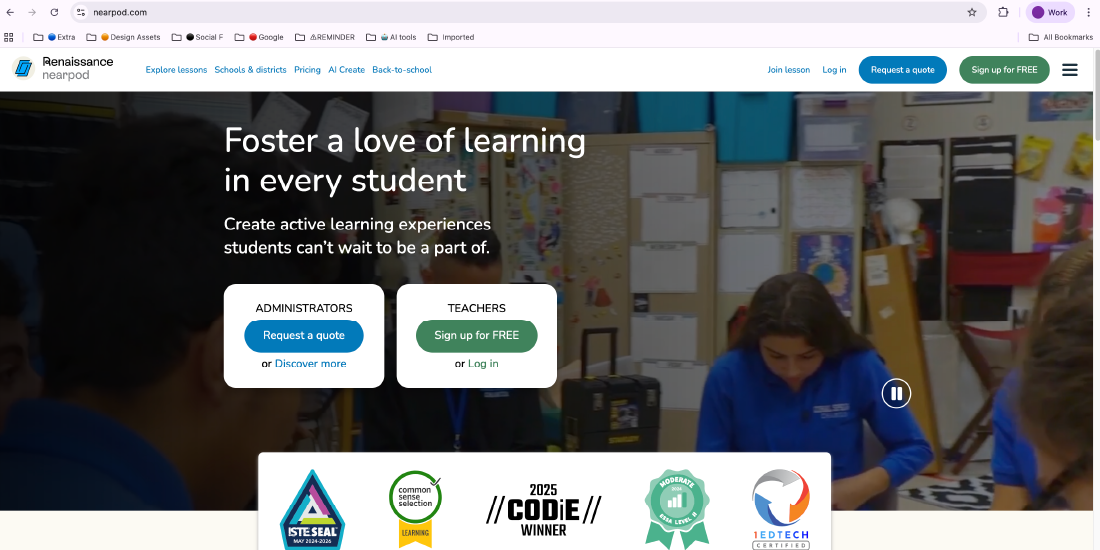Viewport: 1100px width, 550px height.
Task: Open Schools & districts in navigation
Action: click(250, 69)
